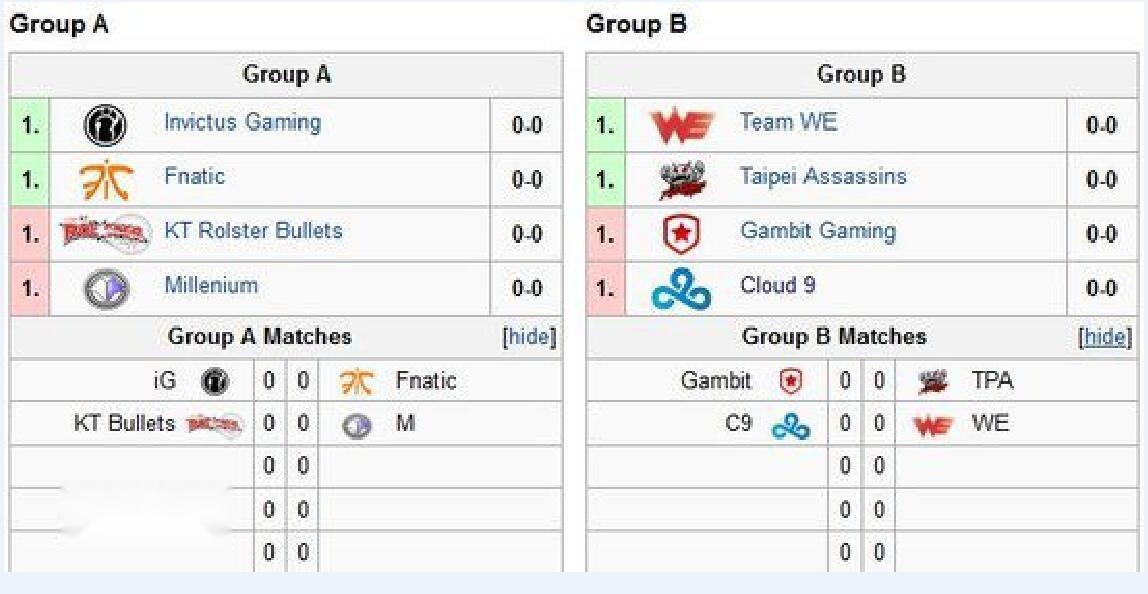Open the Invictus Gaming team link
Viewport: 1148px width, 594px height.
tap(242, 123)
